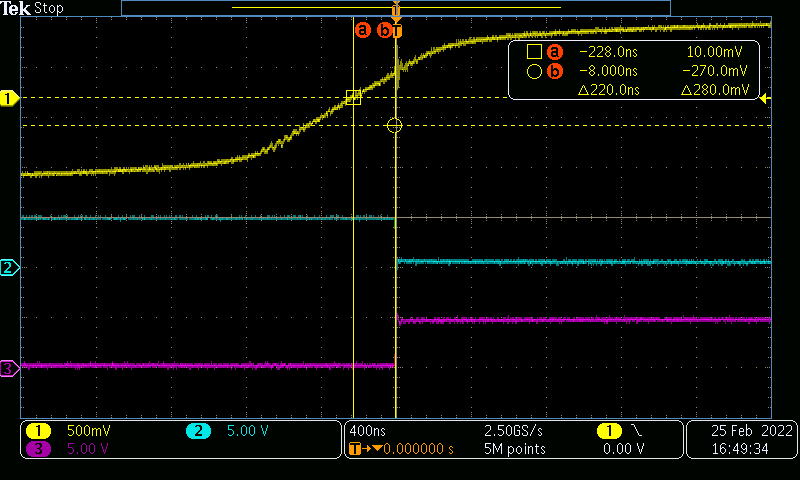This screenshot has width=800, height=480.
Task: Click the Stop acquisition status indicator
Action: 48,9
